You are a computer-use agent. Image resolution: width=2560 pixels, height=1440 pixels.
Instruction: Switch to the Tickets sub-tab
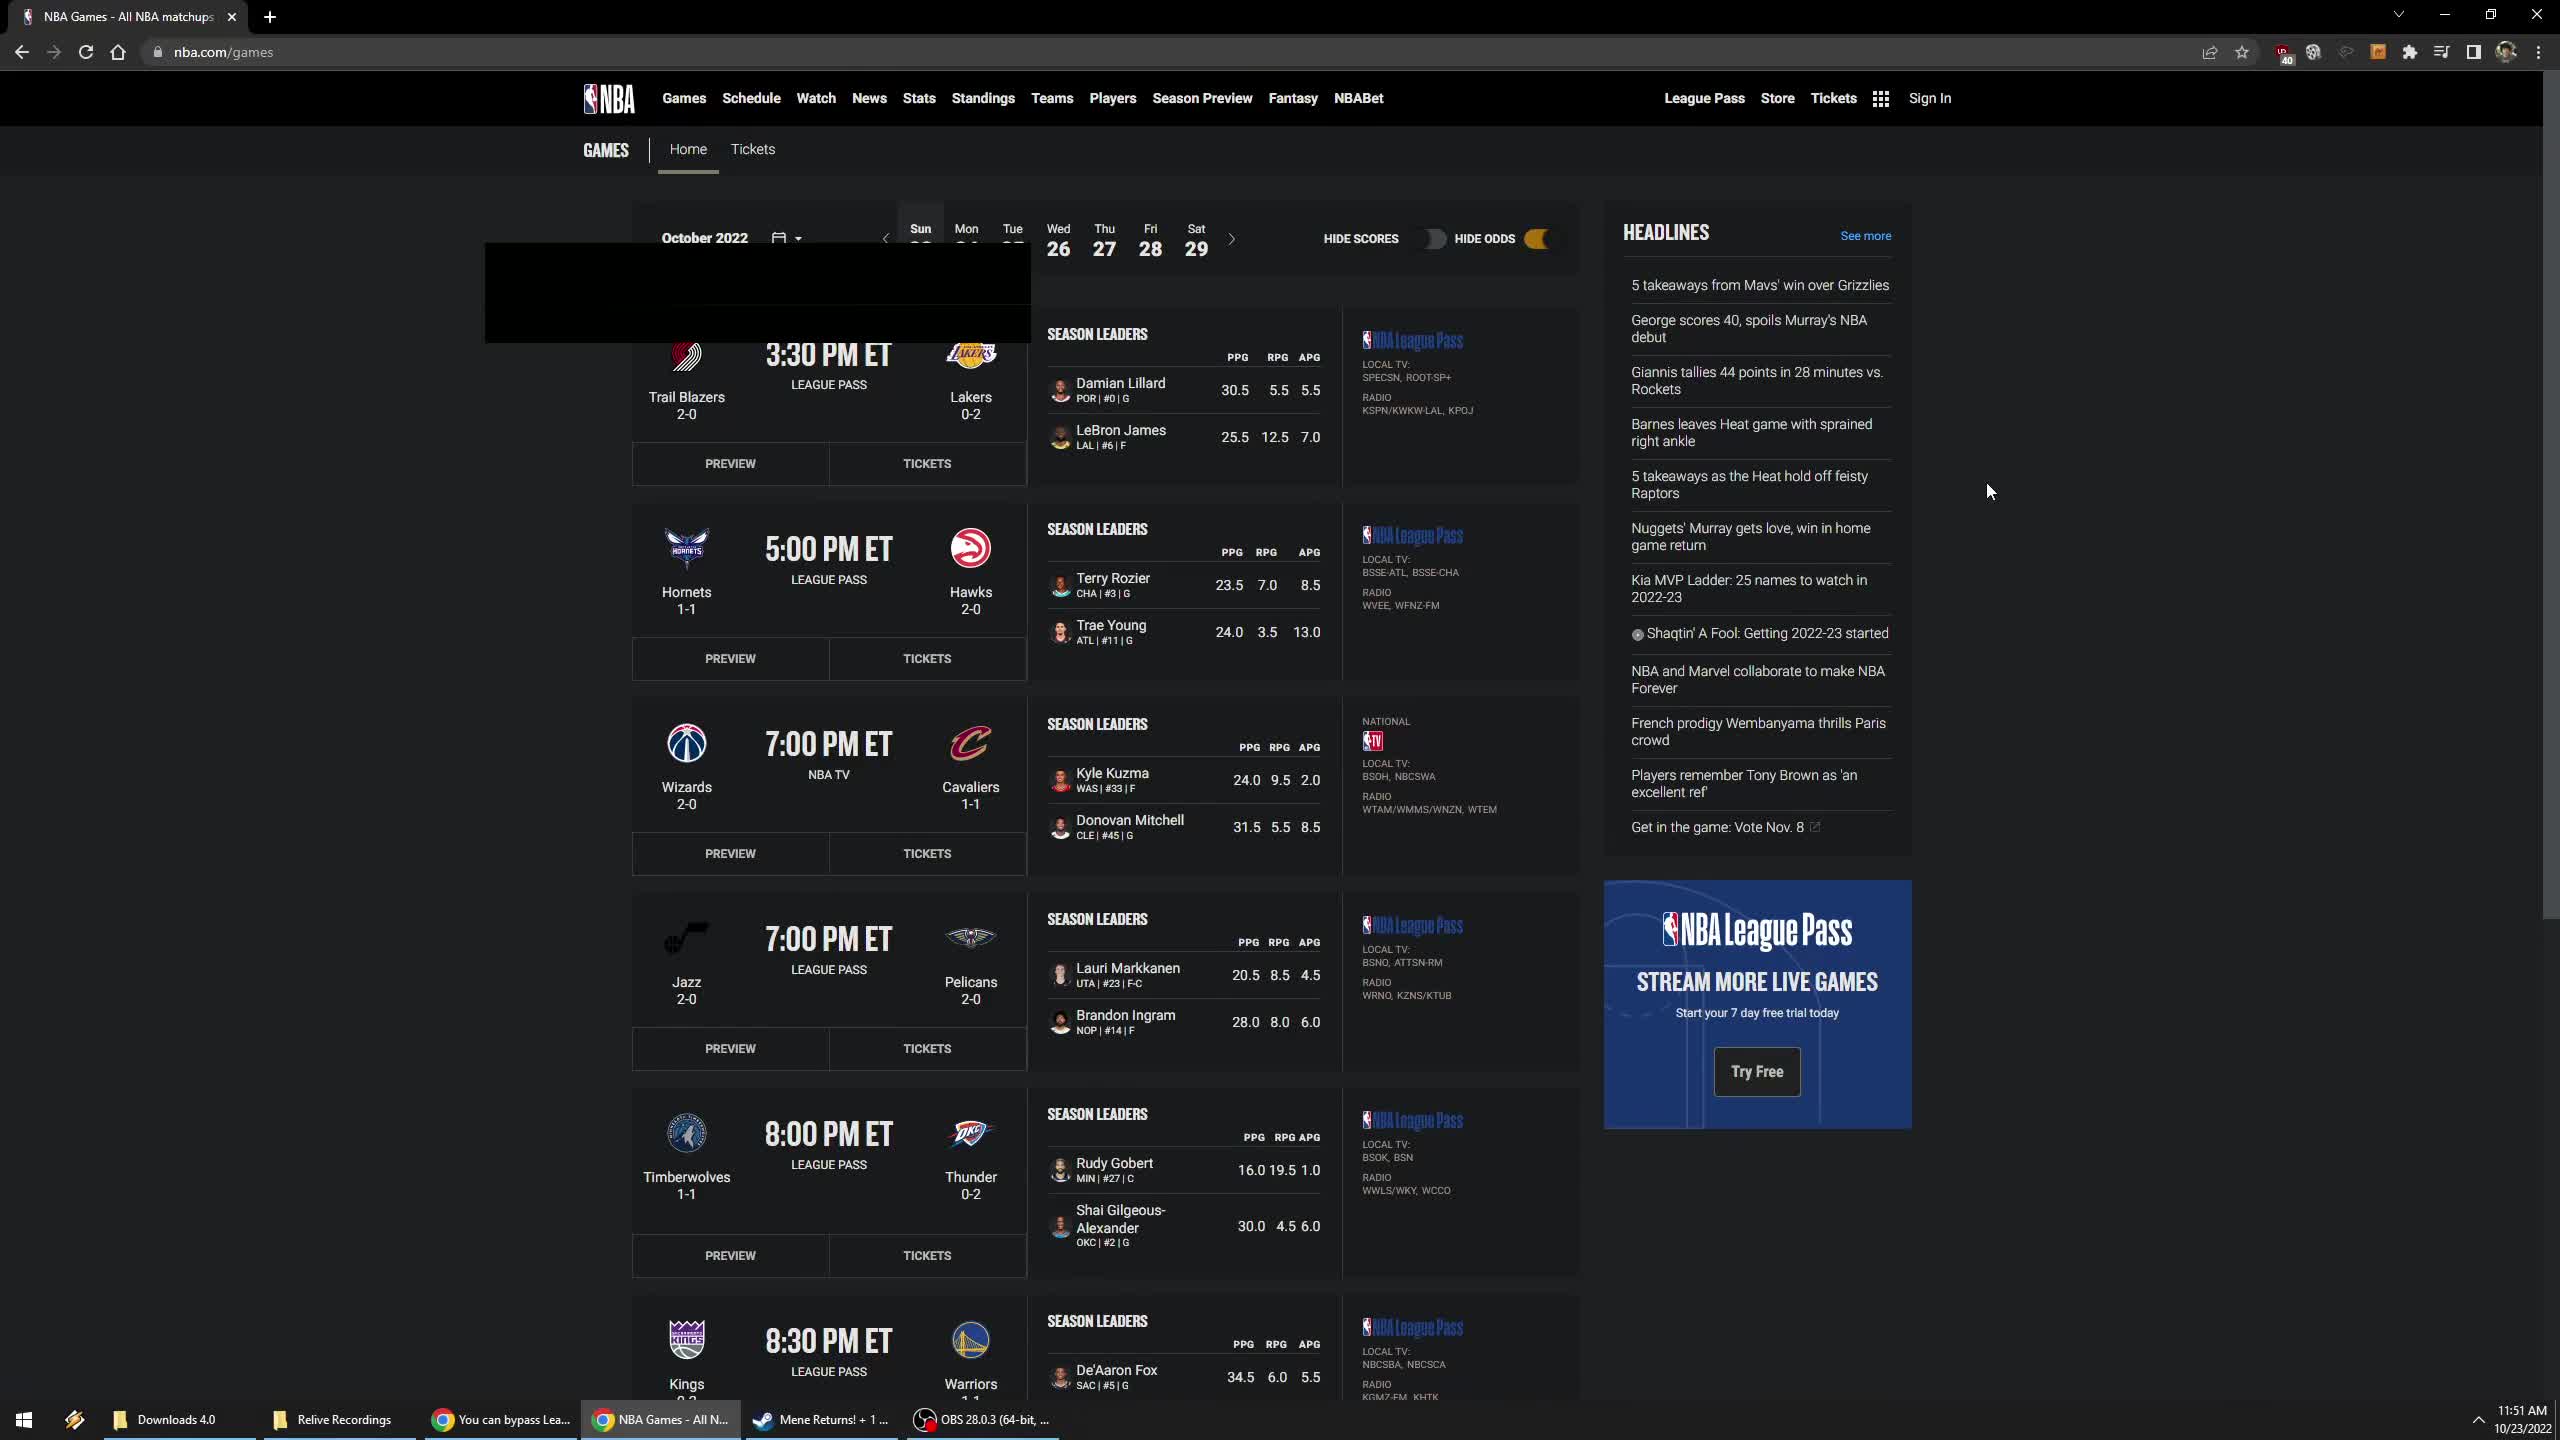[753, 149]
